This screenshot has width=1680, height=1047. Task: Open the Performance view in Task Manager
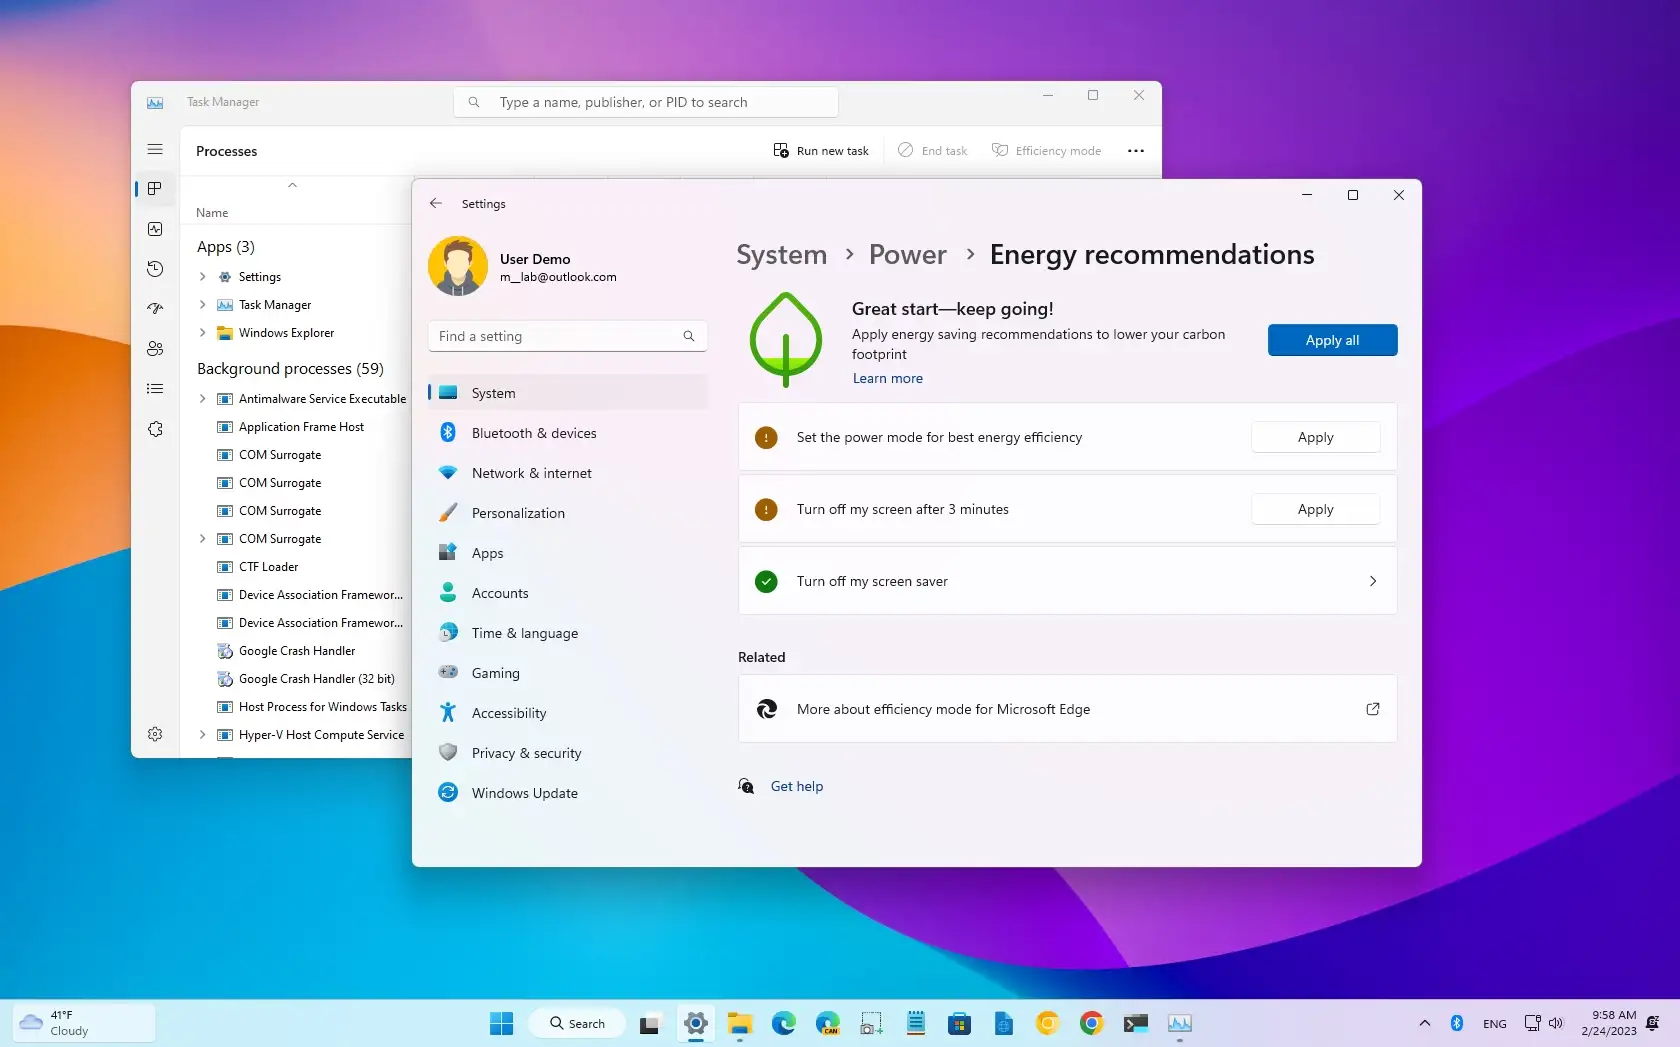coord(155,229)
